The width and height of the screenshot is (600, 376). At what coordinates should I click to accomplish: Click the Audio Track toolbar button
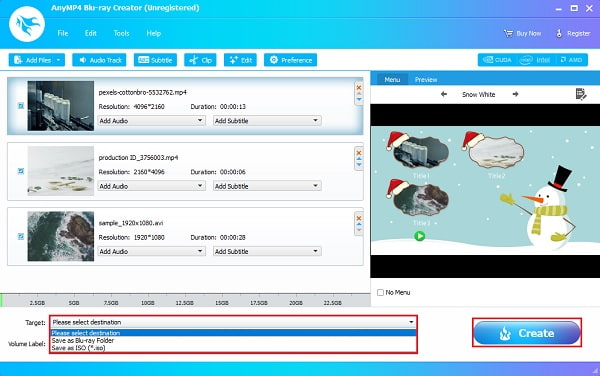click(x=99, y=60)
